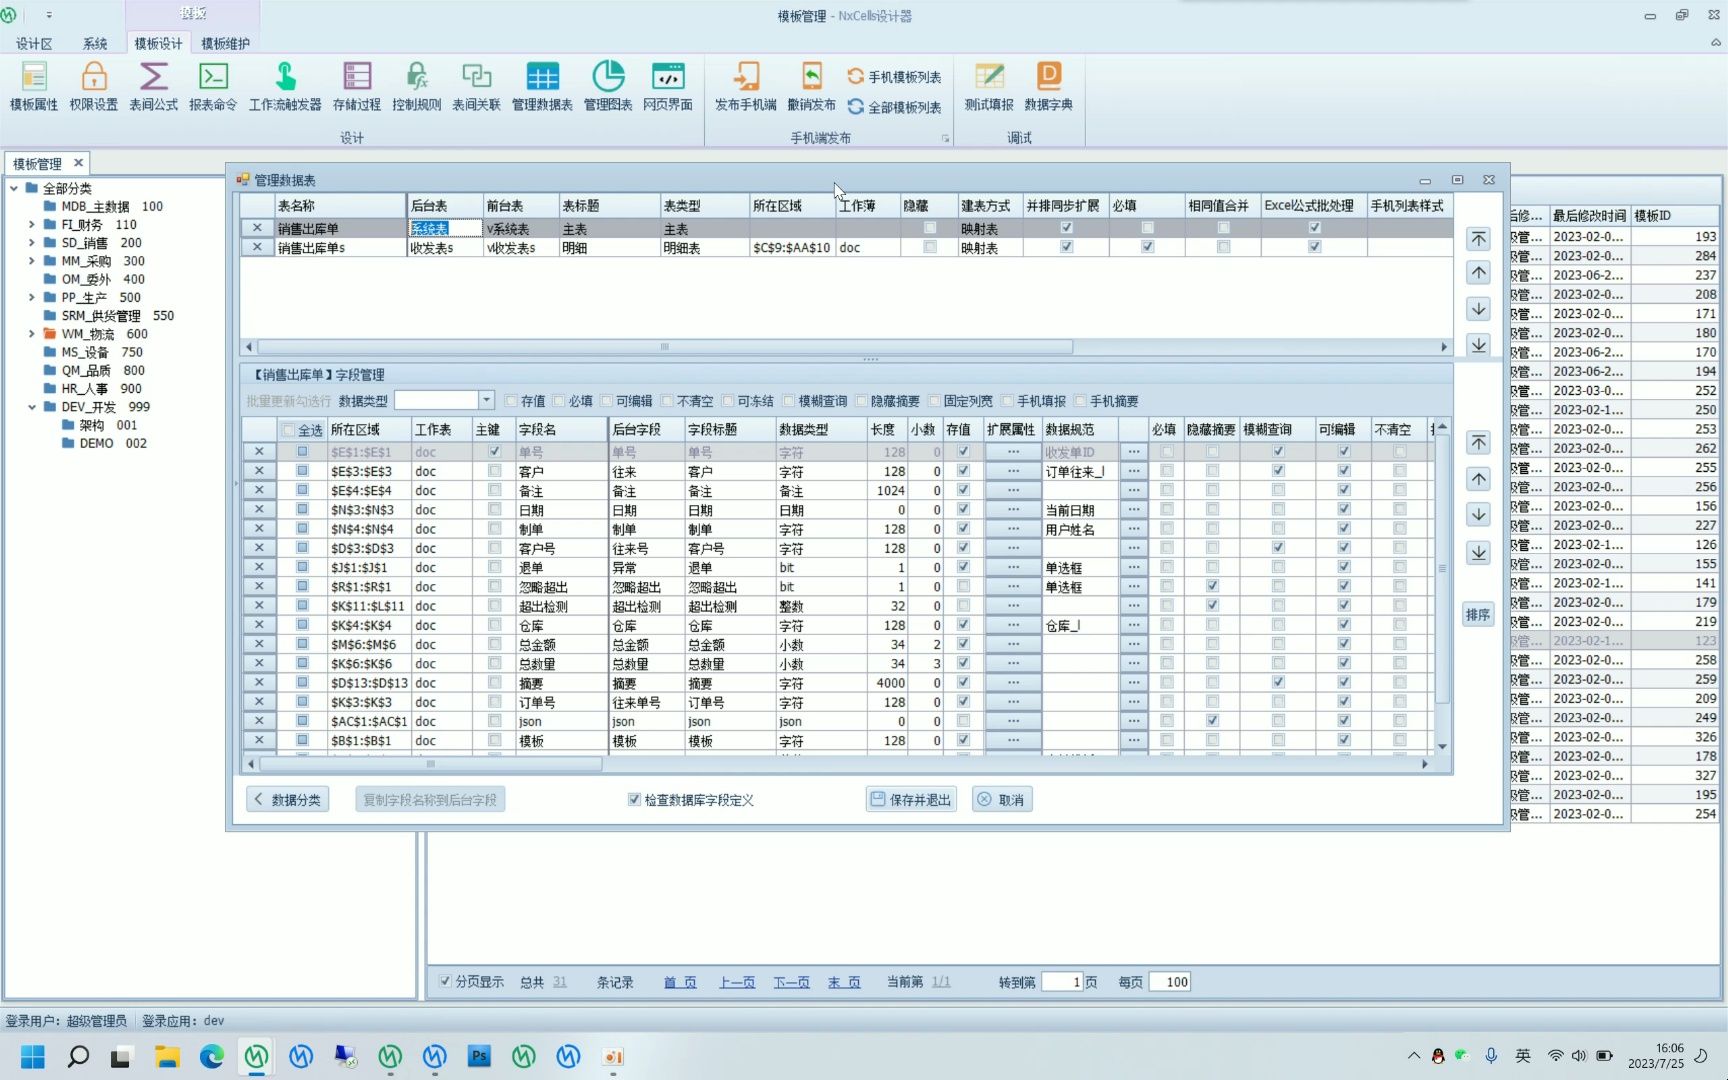Screen dimensions: 1728x1080
Task: Check the 全选 header checkbox
Action: (x=289, y=430)
